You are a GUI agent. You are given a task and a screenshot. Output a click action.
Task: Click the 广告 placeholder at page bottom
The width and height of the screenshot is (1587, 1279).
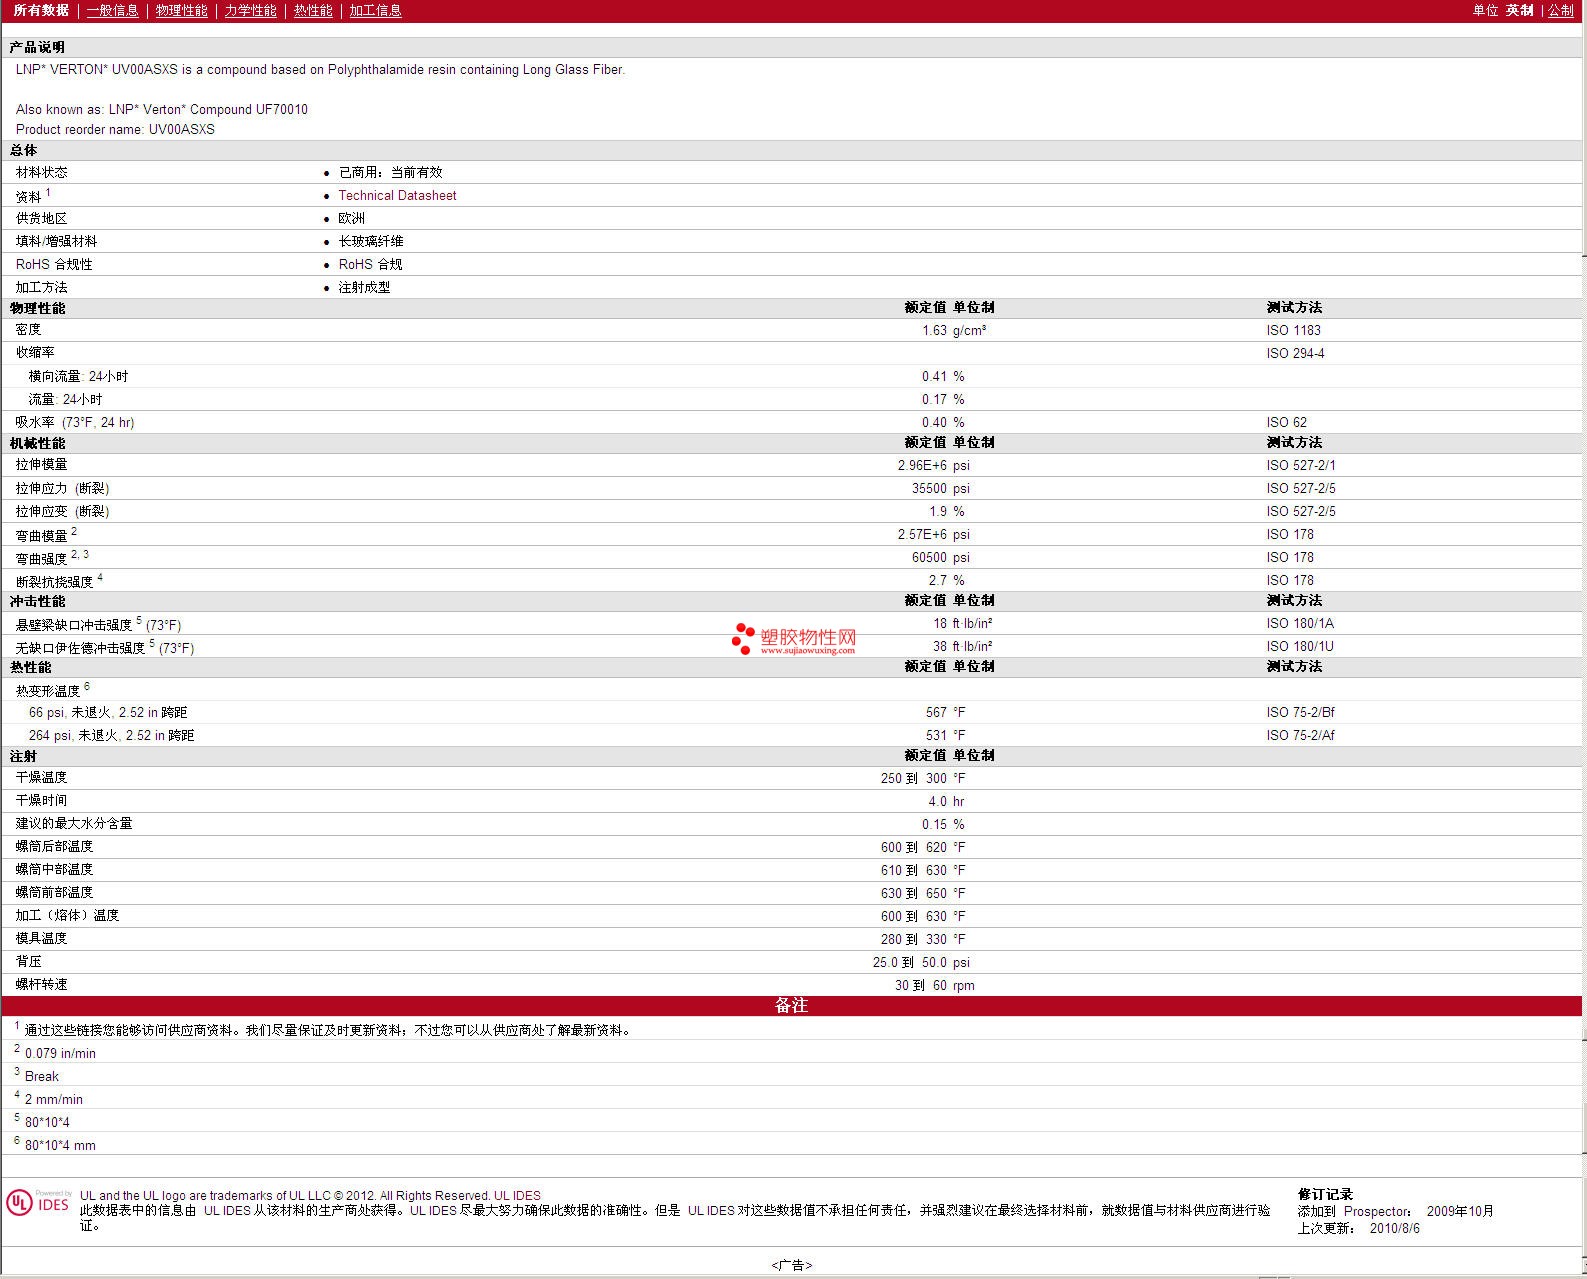click(791, 1265)
